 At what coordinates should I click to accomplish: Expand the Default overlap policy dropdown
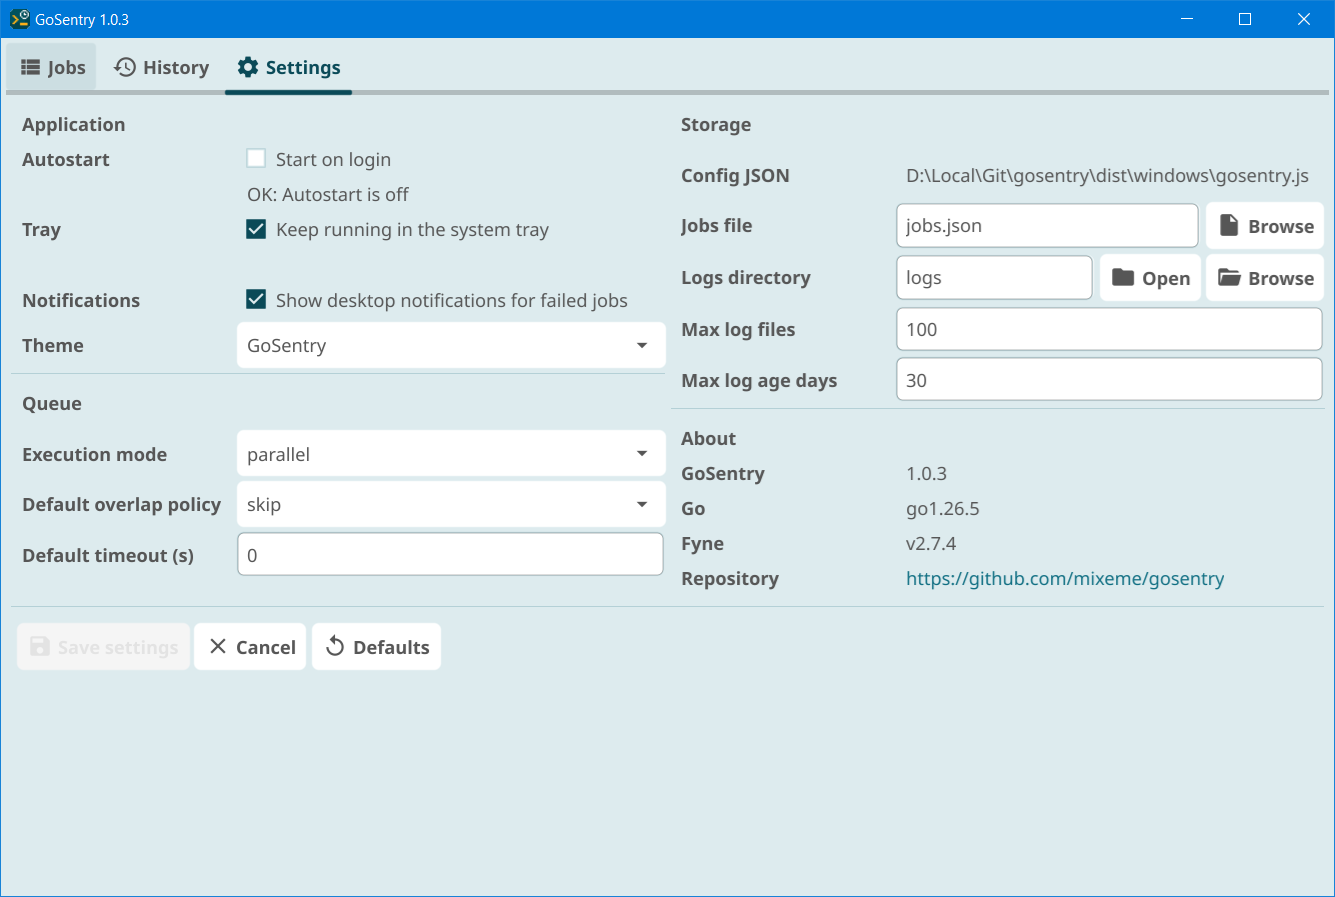point(451,504)
